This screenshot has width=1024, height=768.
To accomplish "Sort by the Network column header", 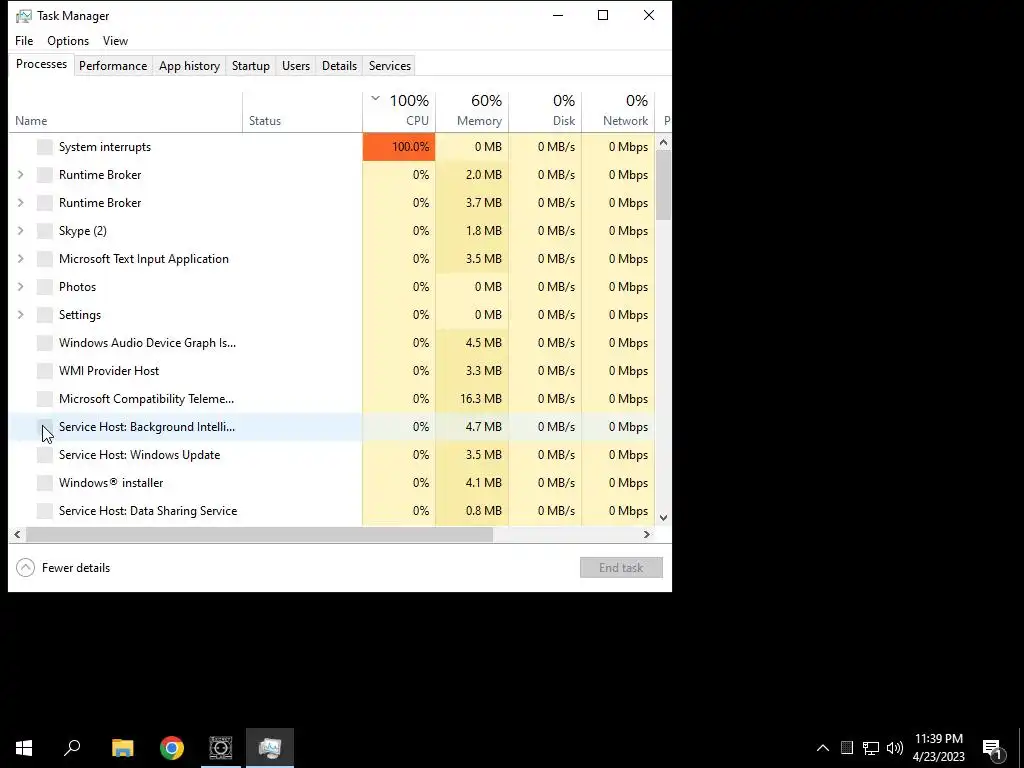I will 618,111.
